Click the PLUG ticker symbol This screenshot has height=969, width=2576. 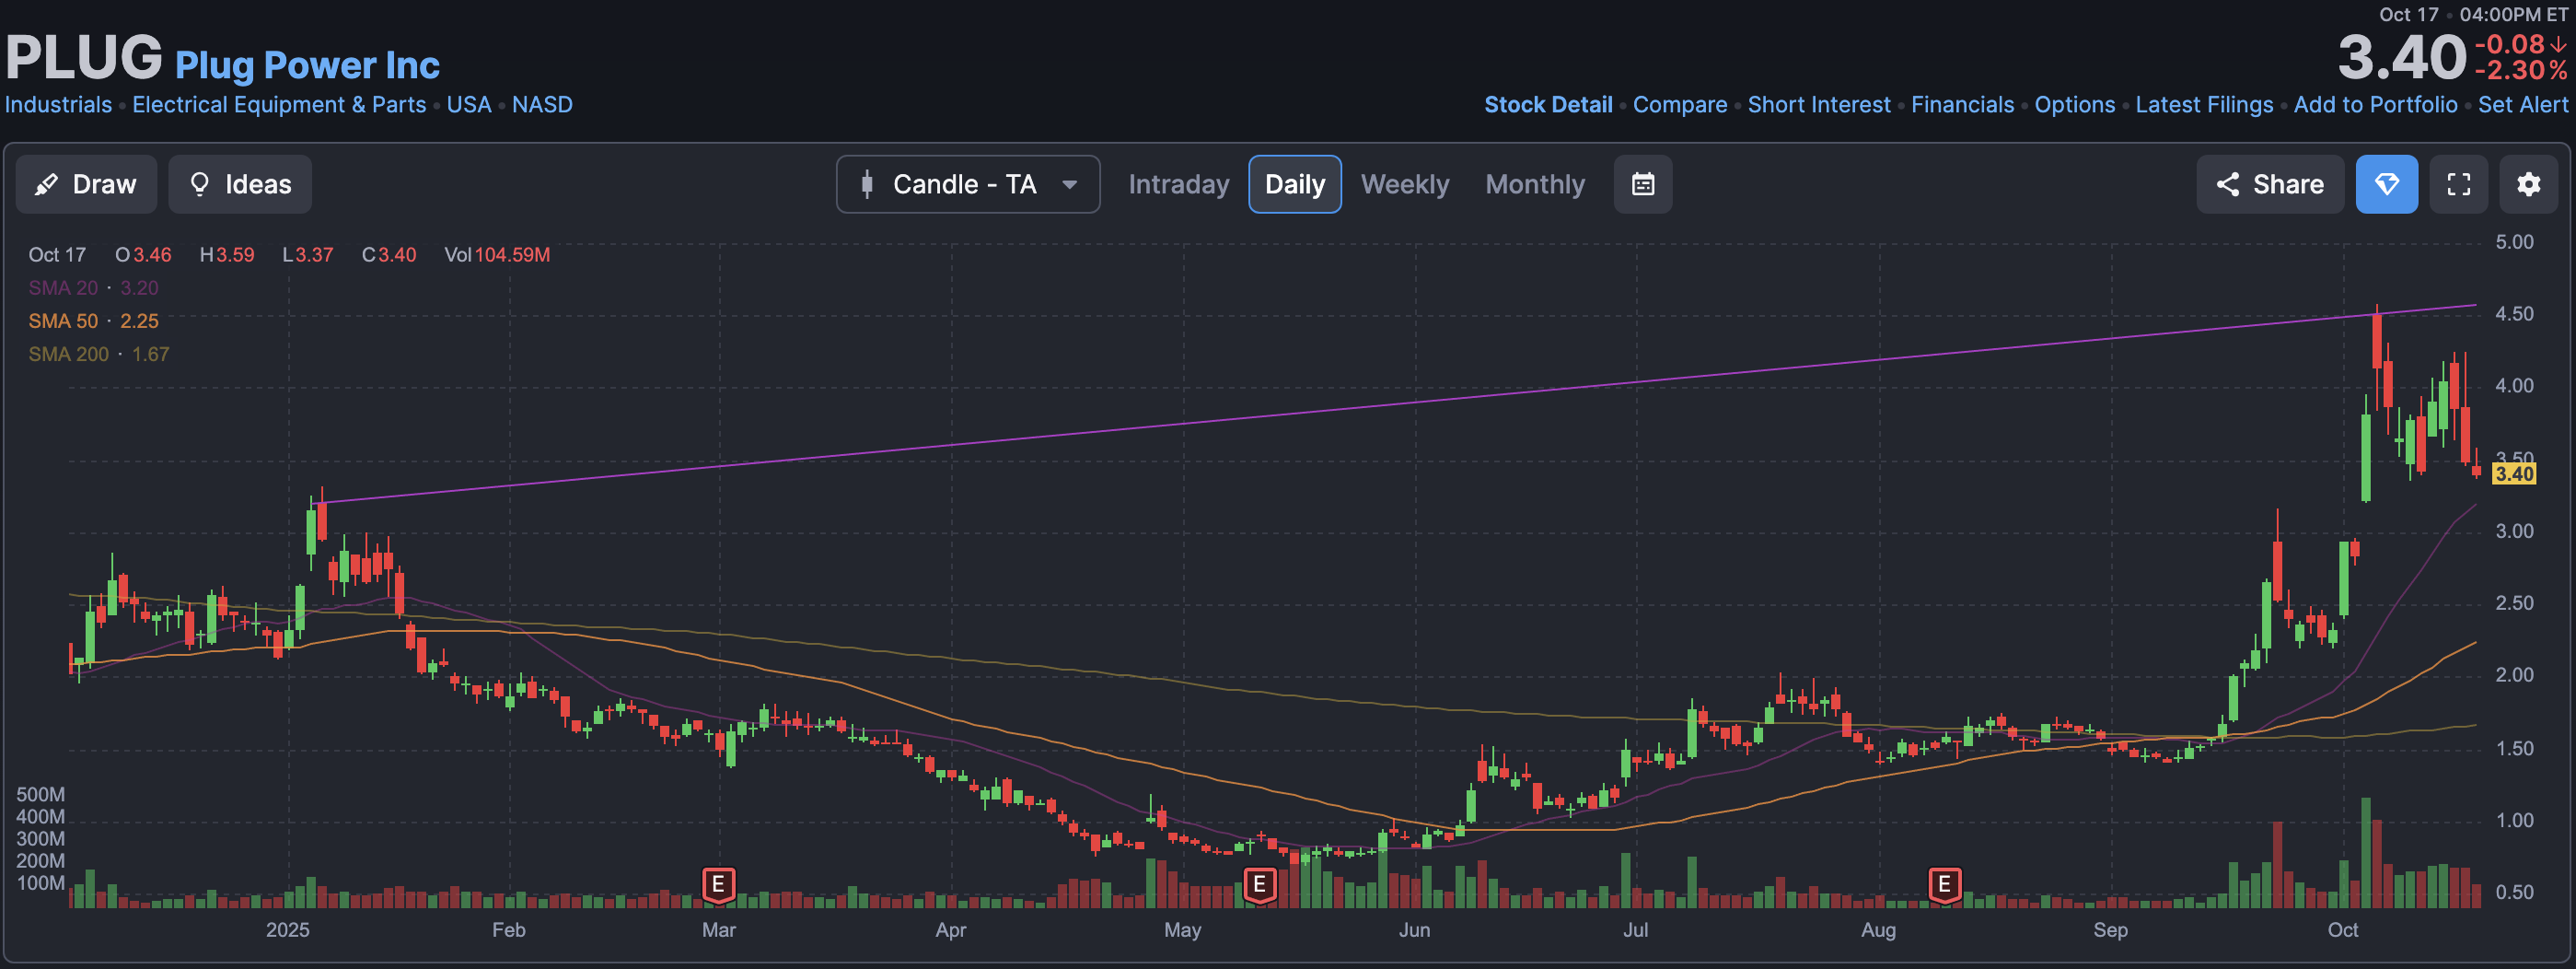click(84, 57)
